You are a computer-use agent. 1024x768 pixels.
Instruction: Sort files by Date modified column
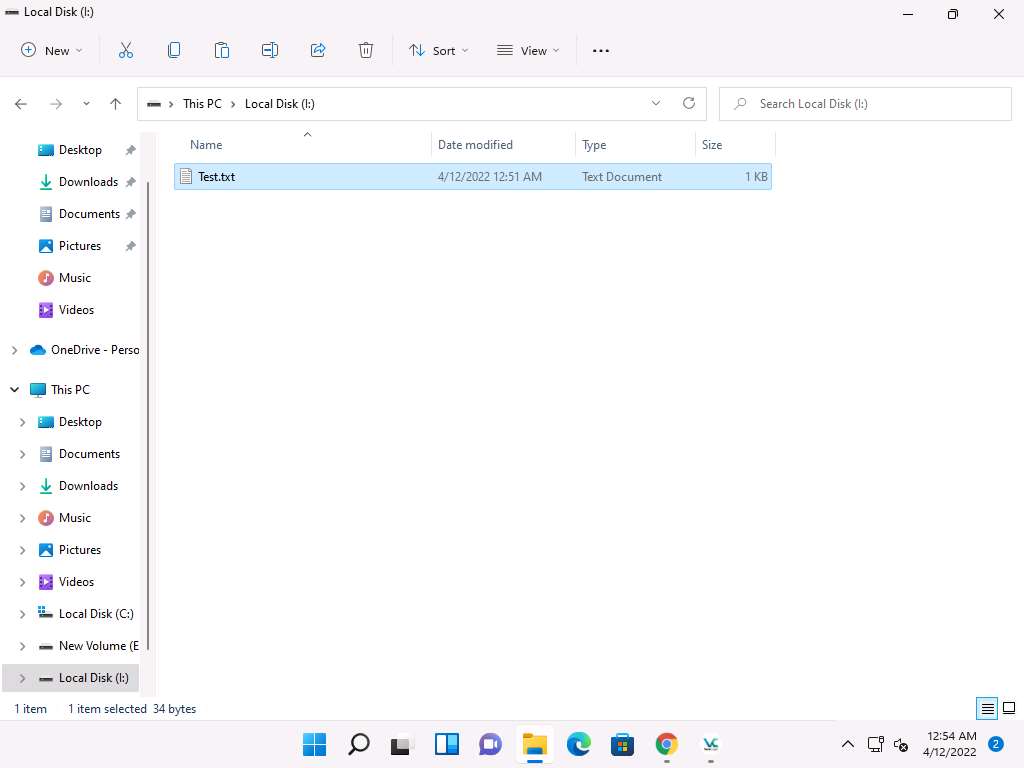click(475, 145)
